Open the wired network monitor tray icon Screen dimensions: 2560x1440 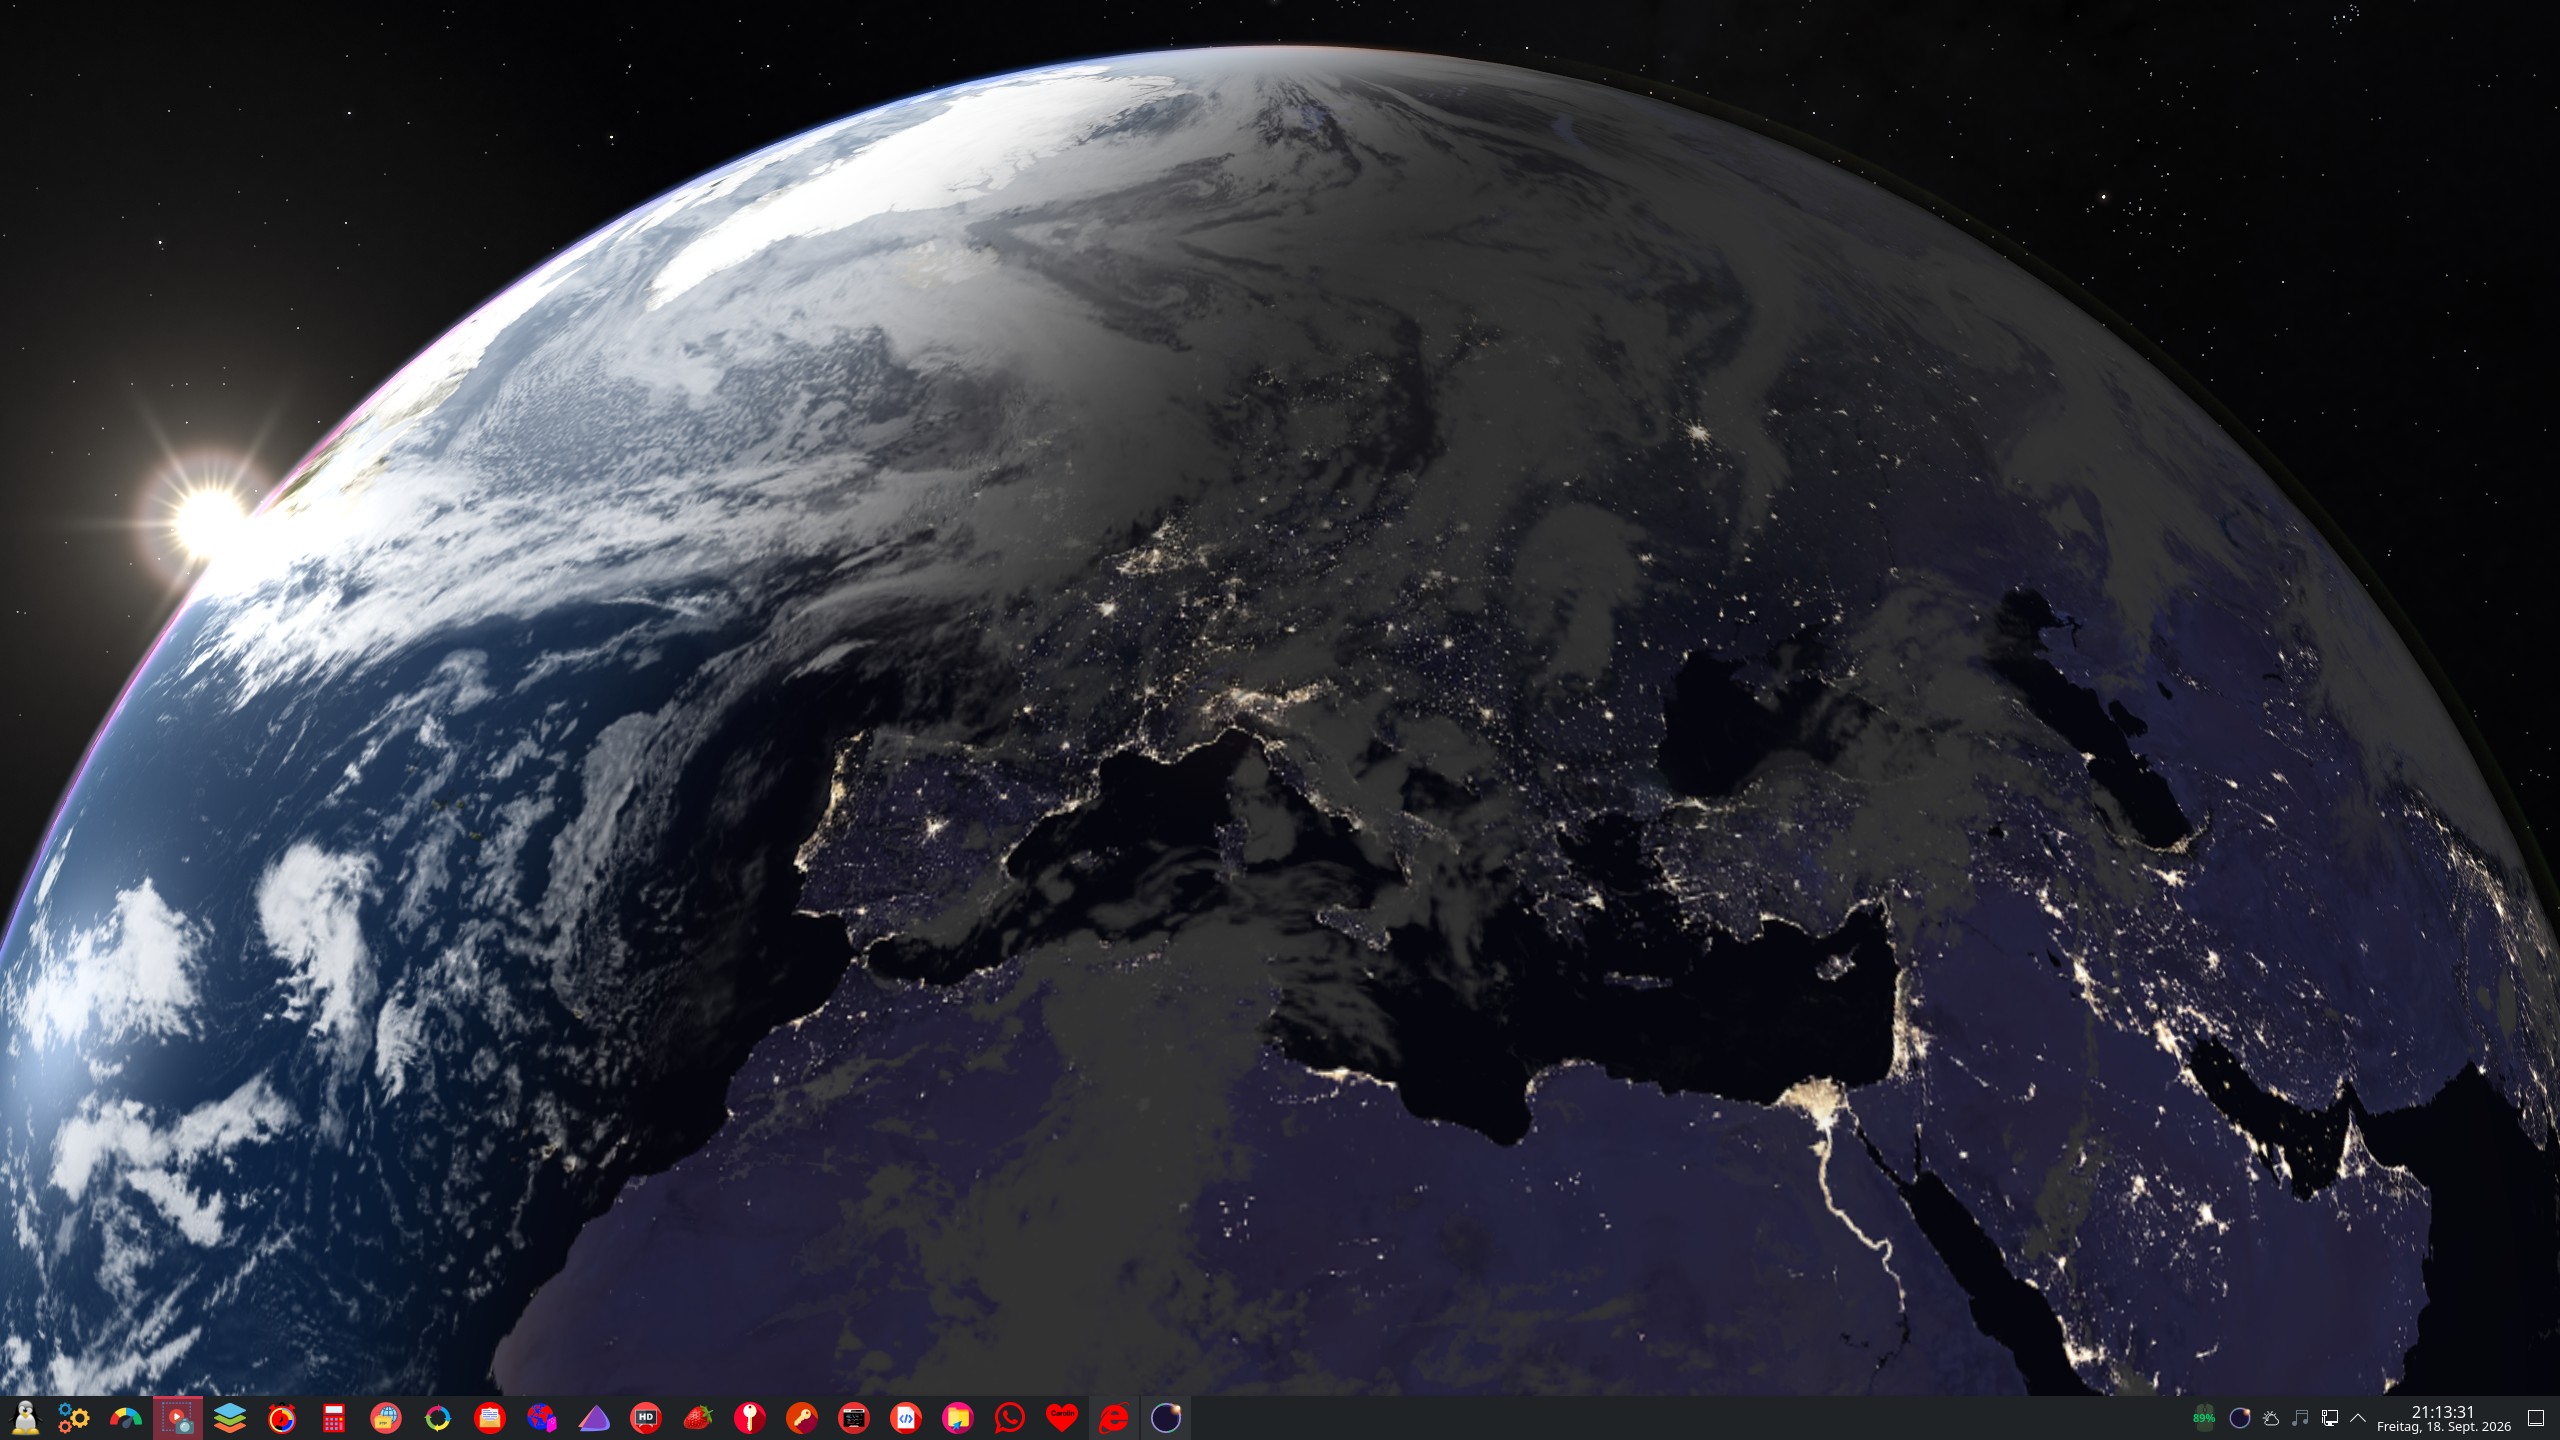[2330, 1418]
